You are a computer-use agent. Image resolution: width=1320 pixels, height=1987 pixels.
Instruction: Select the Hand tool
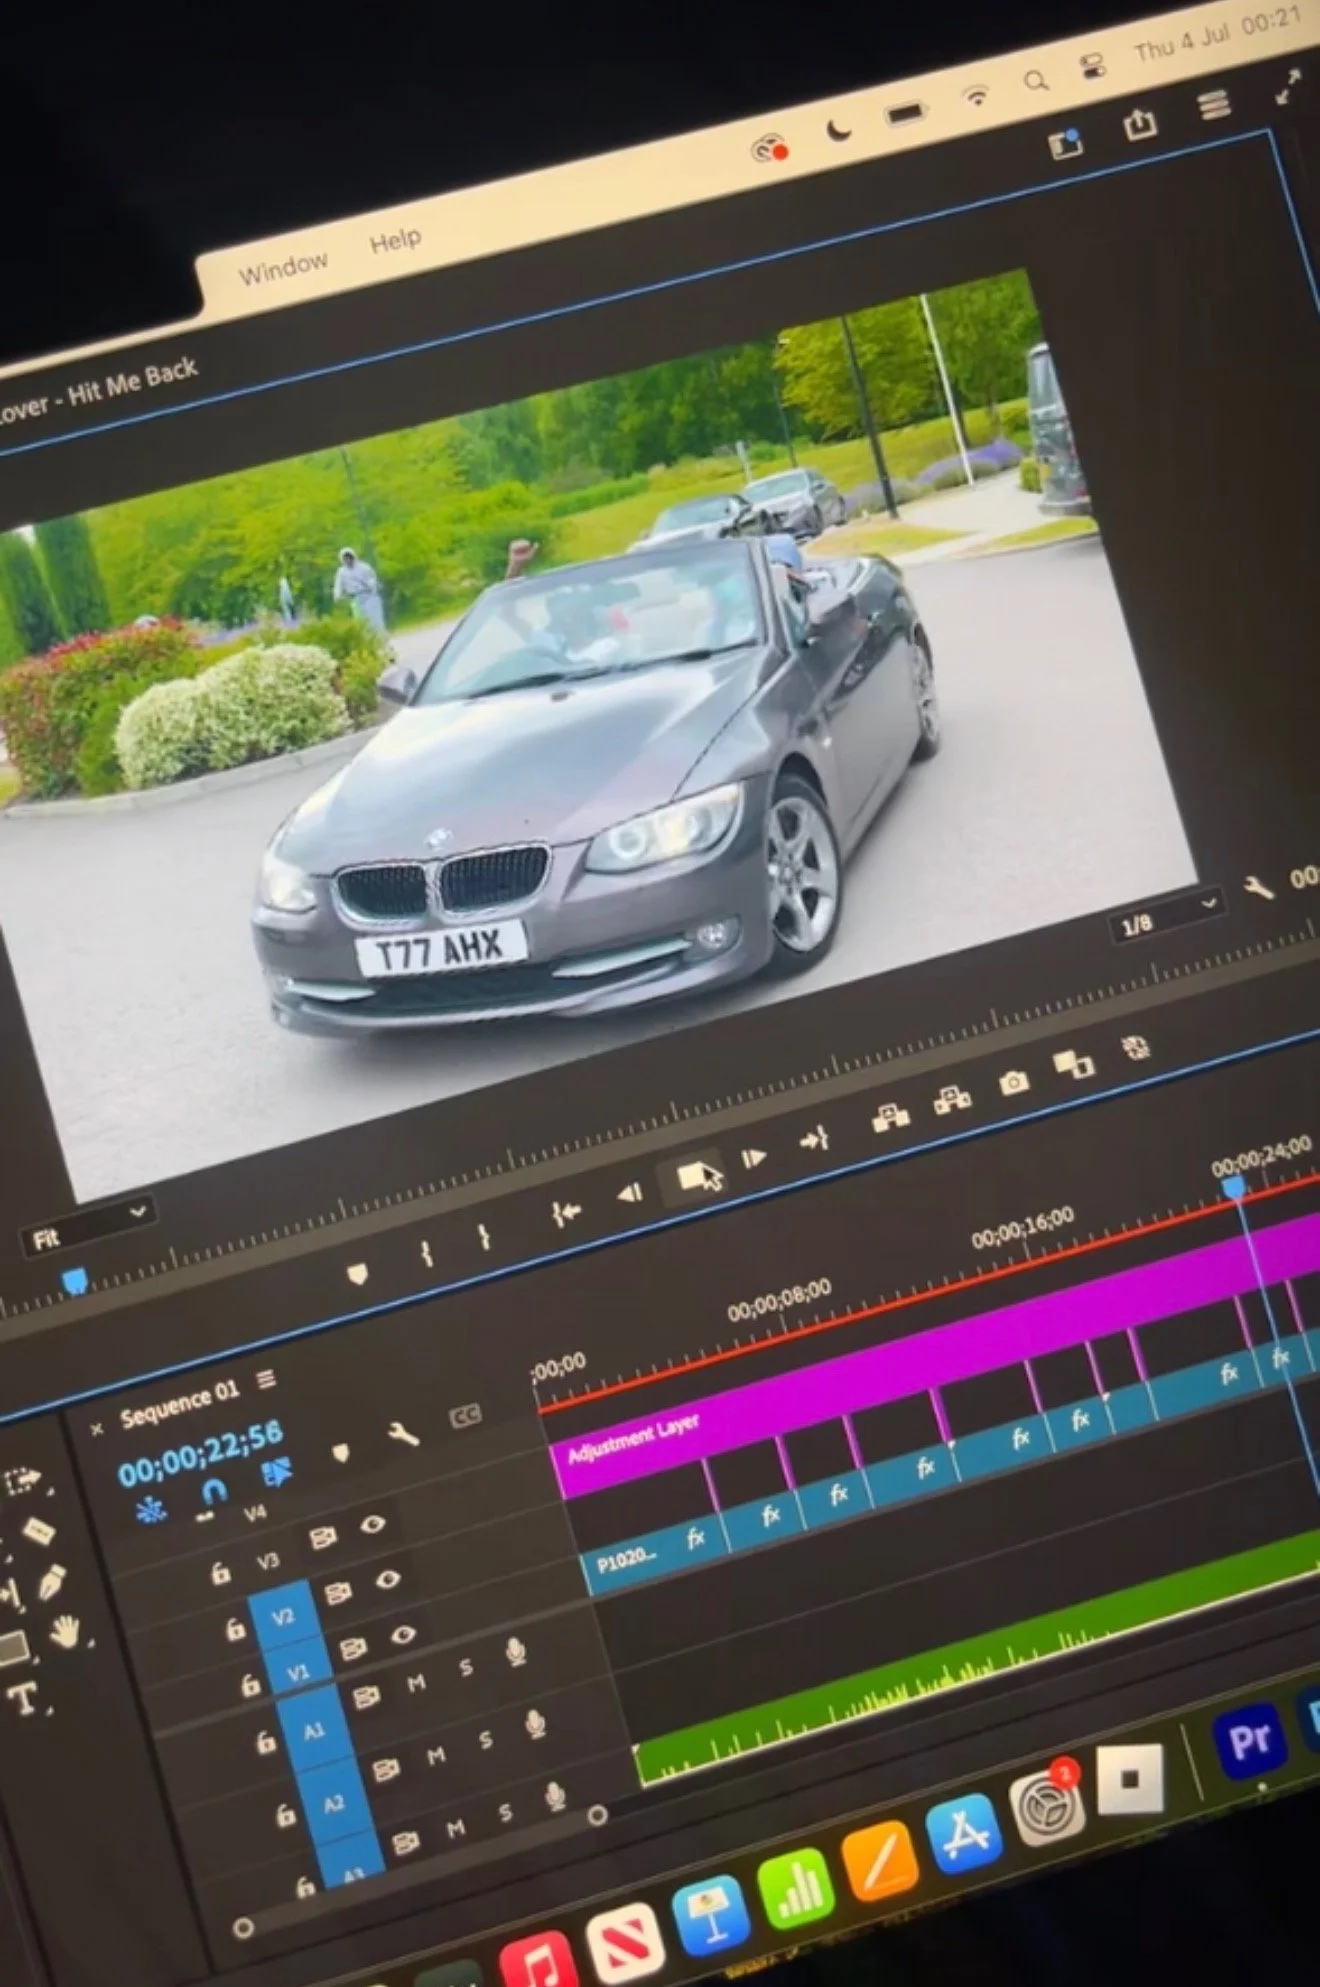coord(66,1631)
